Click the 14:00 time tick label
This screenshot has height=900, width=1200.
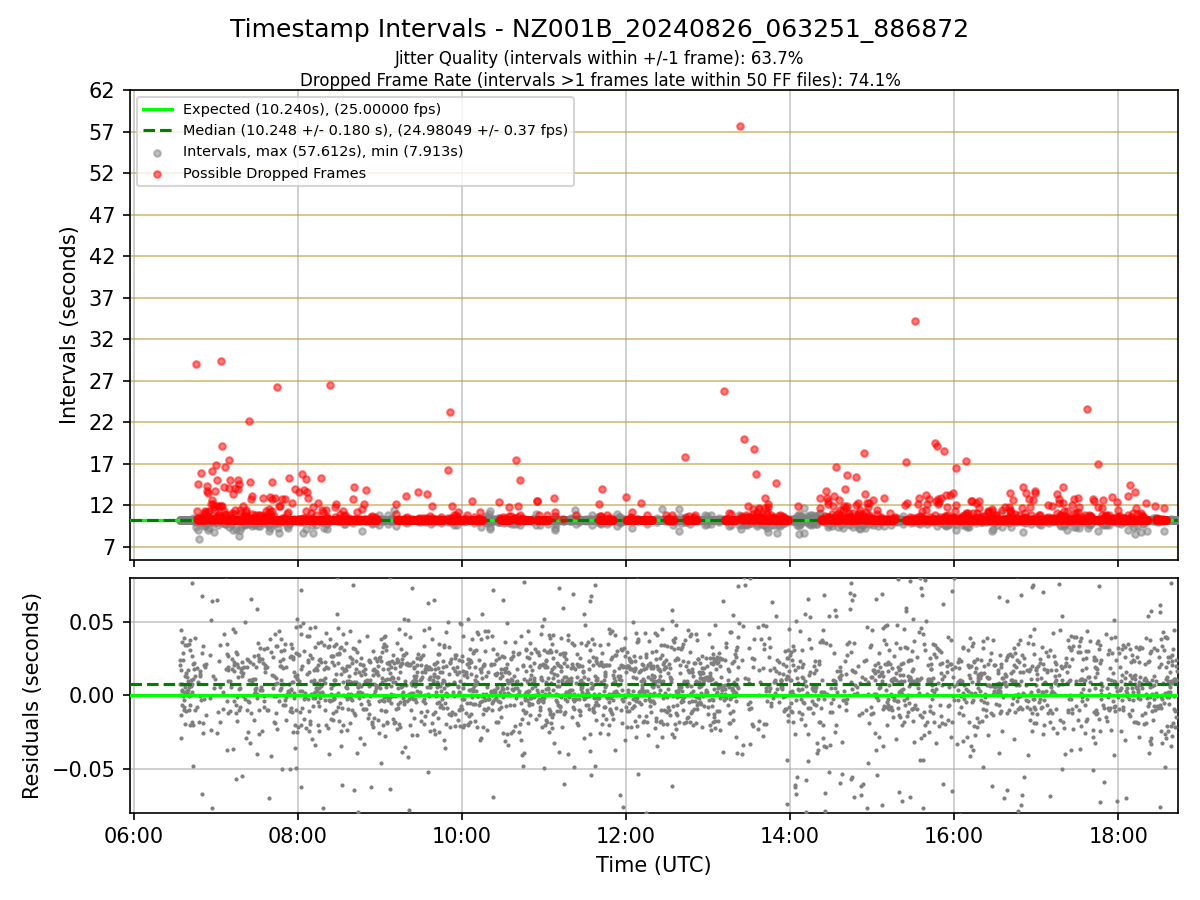click(x=790, y=836)
